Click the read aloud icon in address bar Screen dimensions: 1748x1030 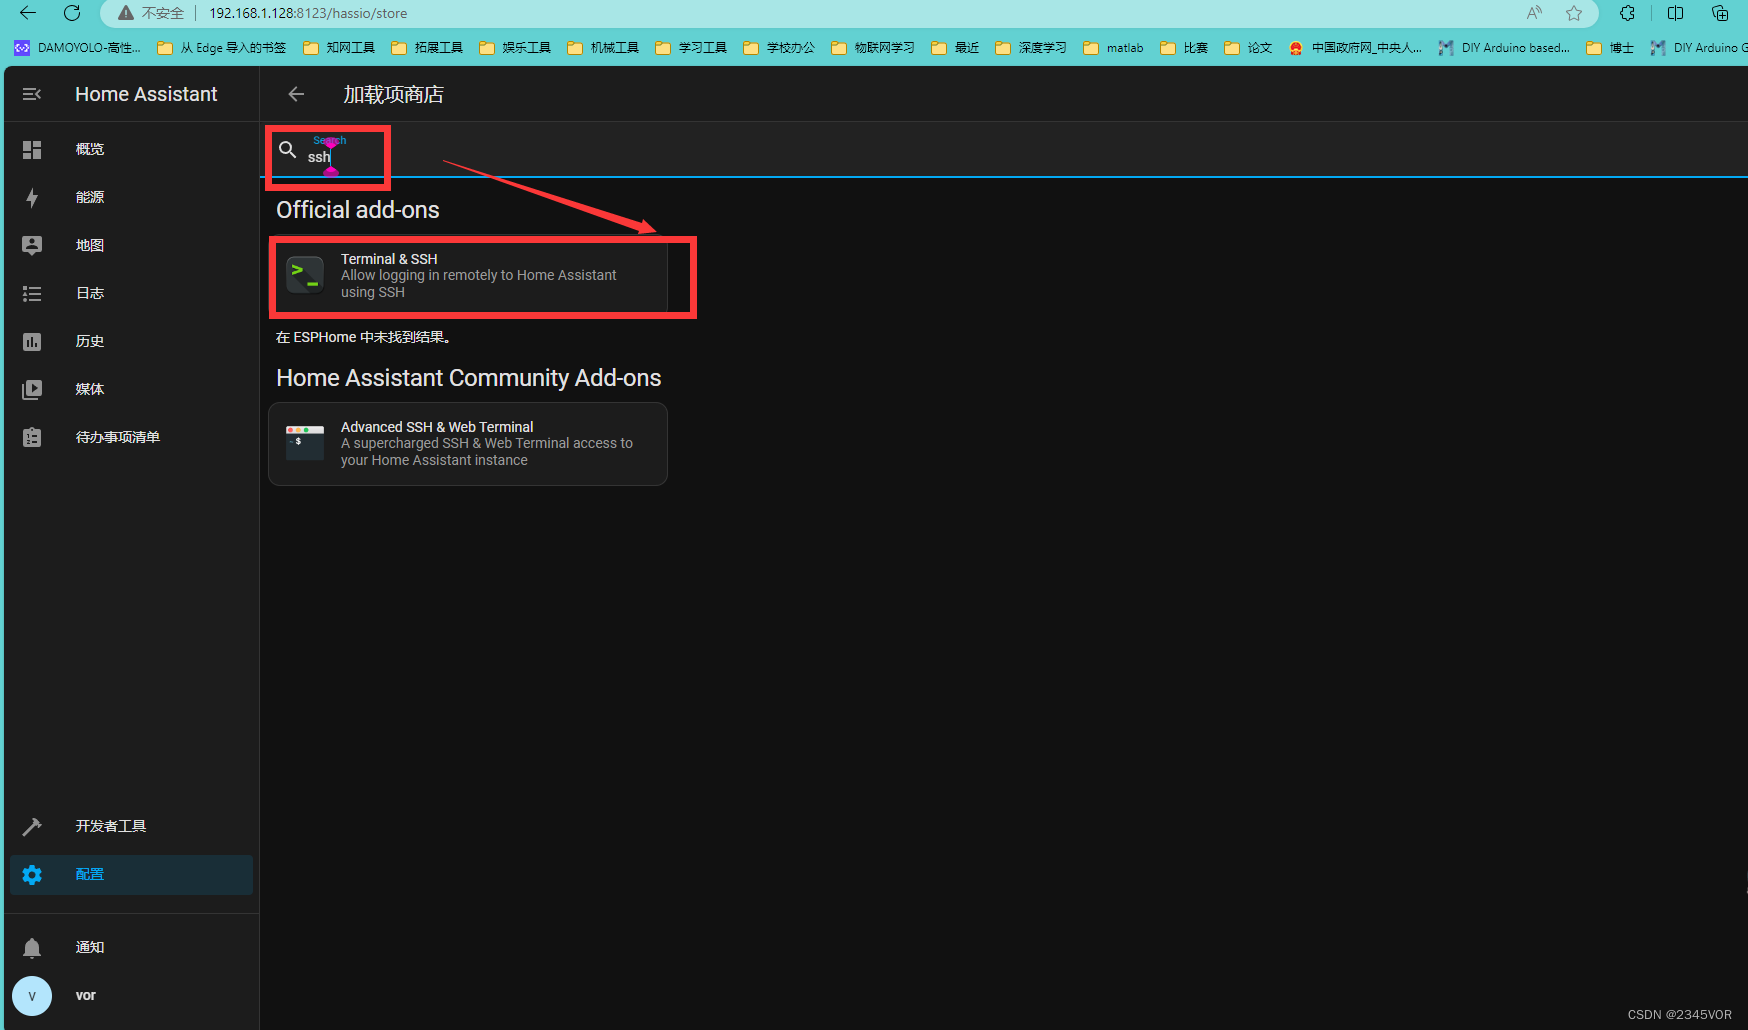coord(1534,13)
